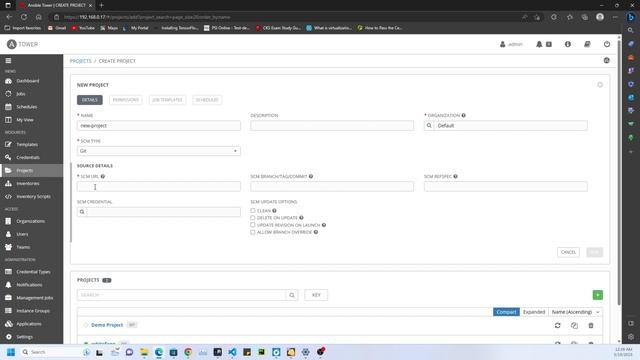Click the Teams sidebar icon

tap(8, 247)
